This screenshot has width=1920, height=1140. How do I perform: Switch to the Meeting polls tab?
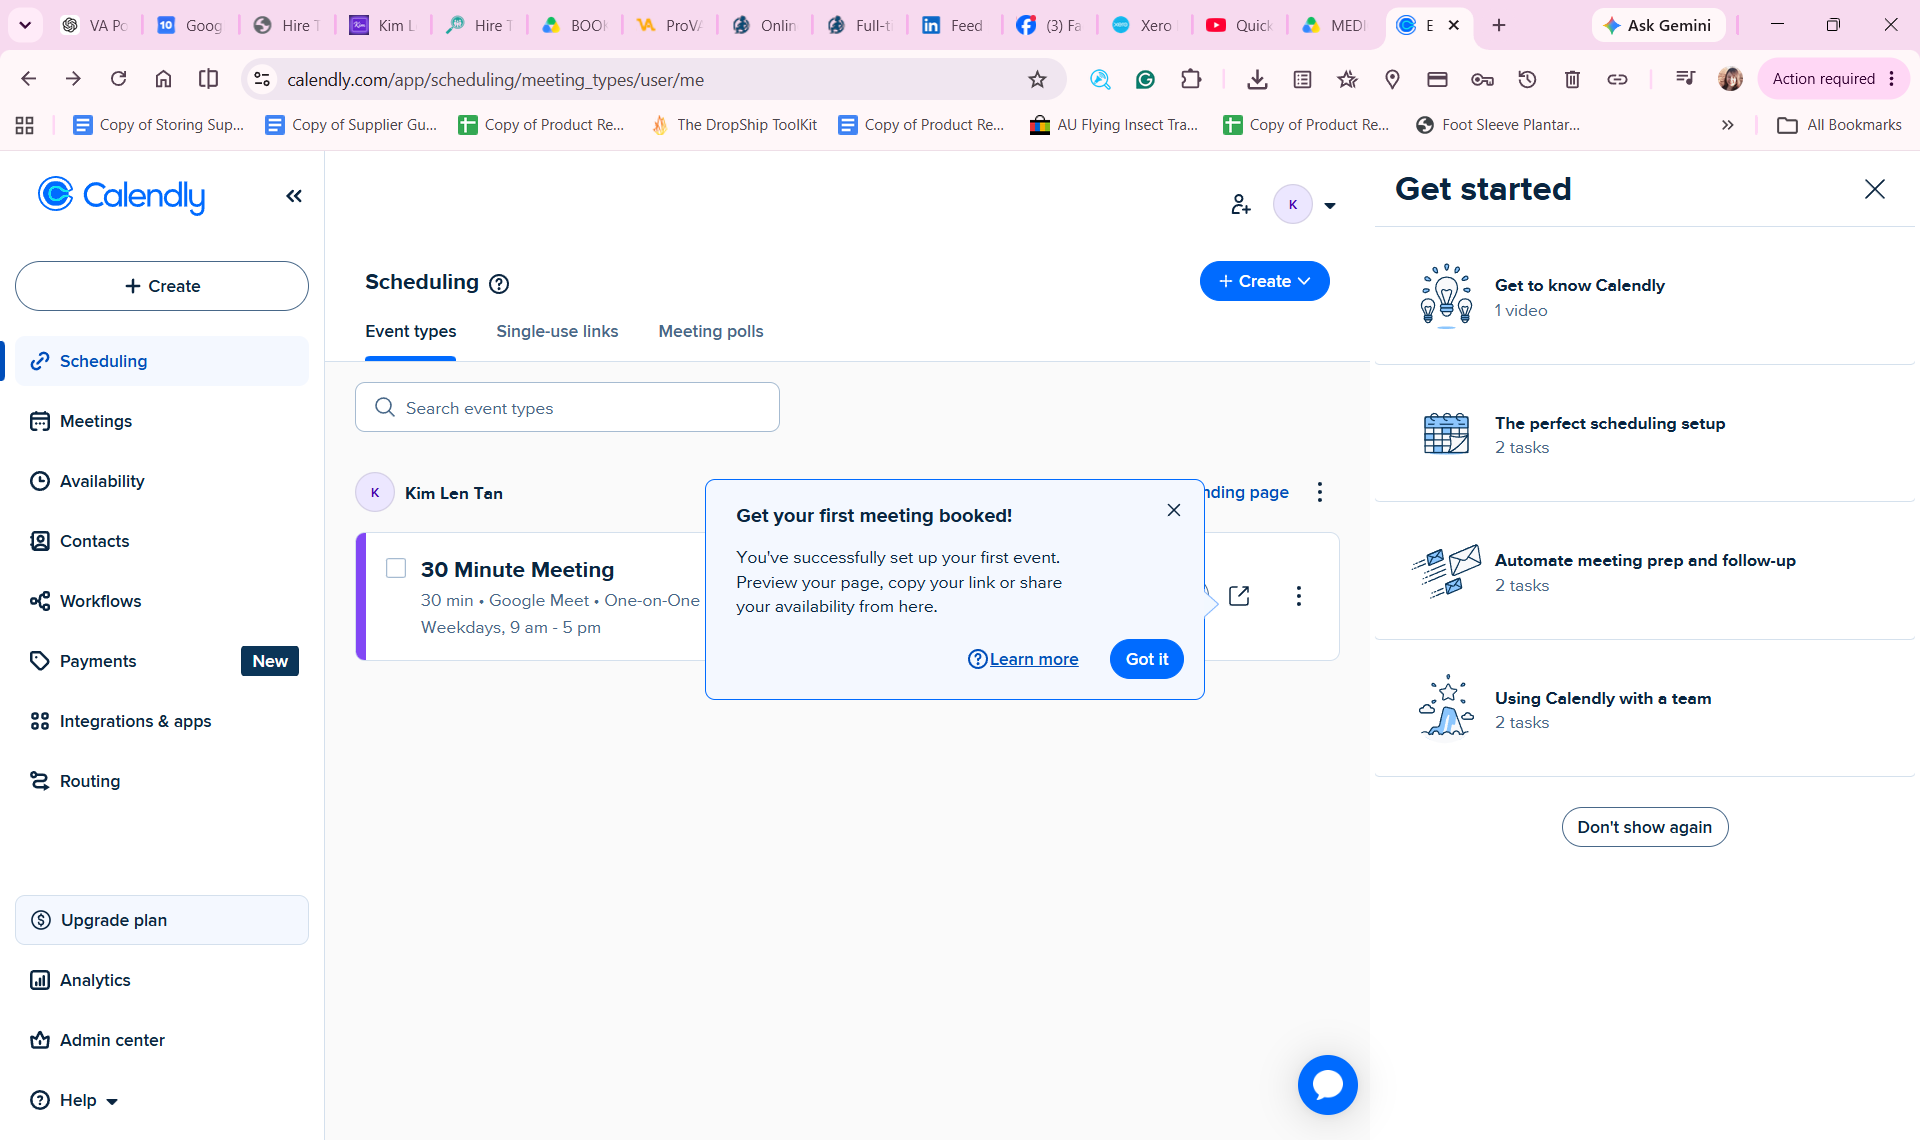(x=710, y=331)
